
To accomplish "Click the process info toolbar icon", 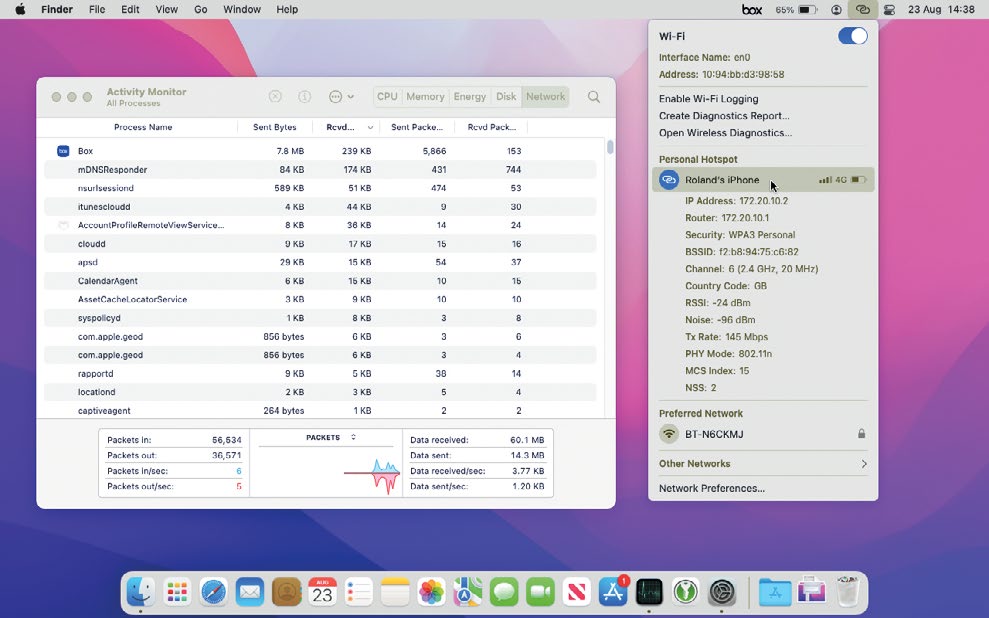I will tap(305, 96).
